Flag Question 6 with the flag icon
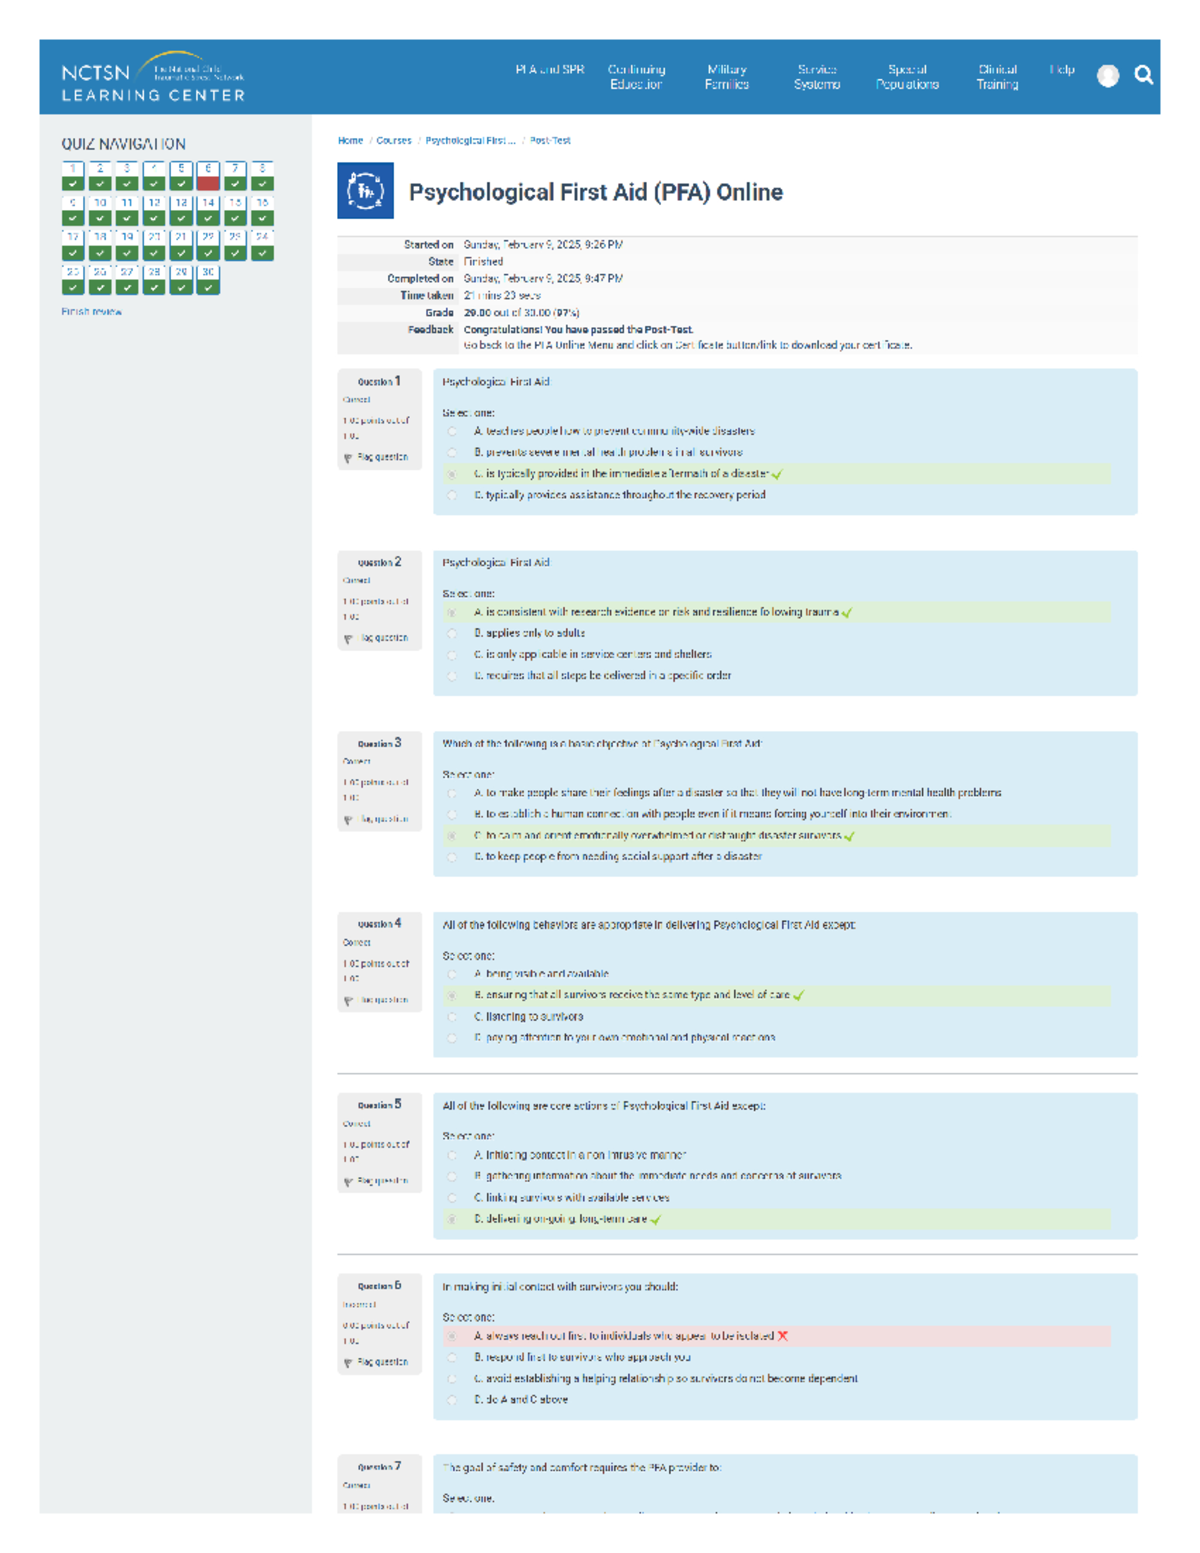Image resolution: width=1200 pixels, height=1553 pixels. point(348,1362)
